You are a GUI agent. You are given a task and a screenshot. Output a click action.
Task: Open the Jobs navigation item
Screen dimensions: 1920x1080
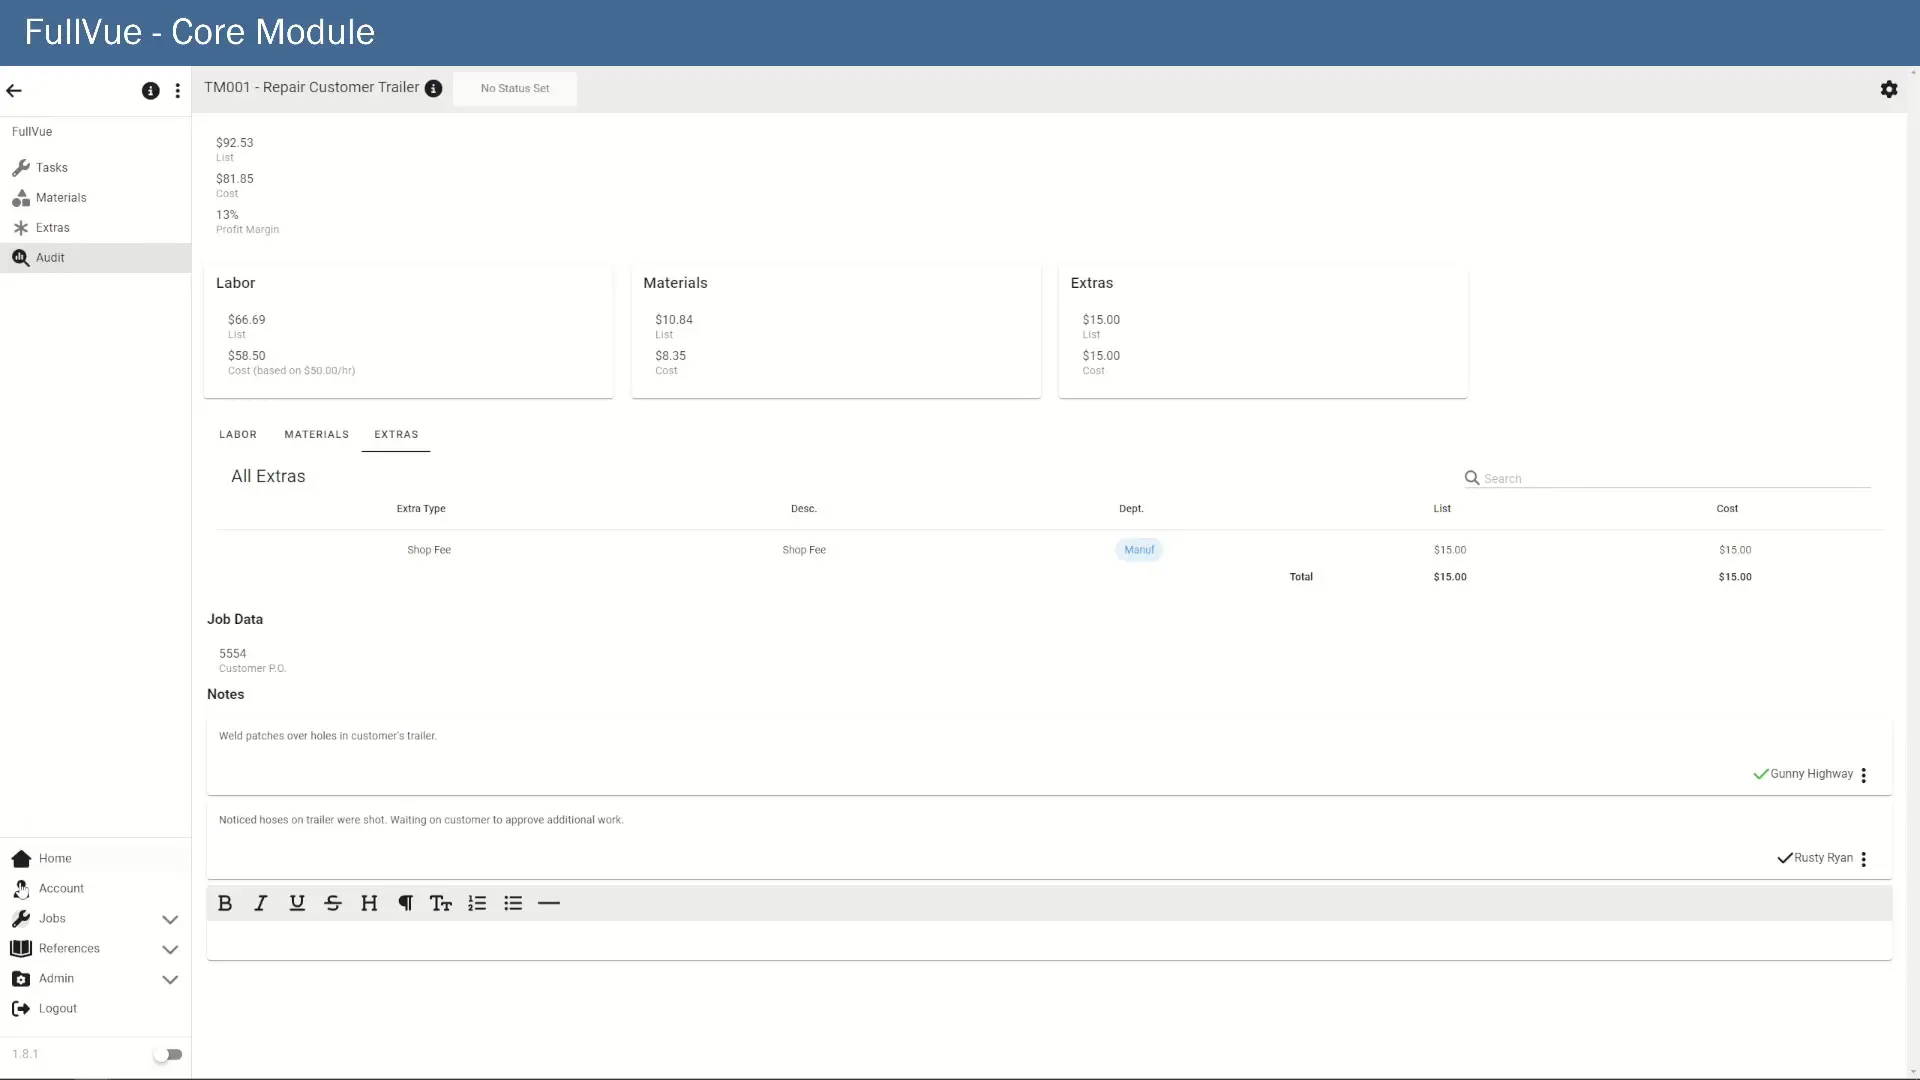tap(95, 919)
